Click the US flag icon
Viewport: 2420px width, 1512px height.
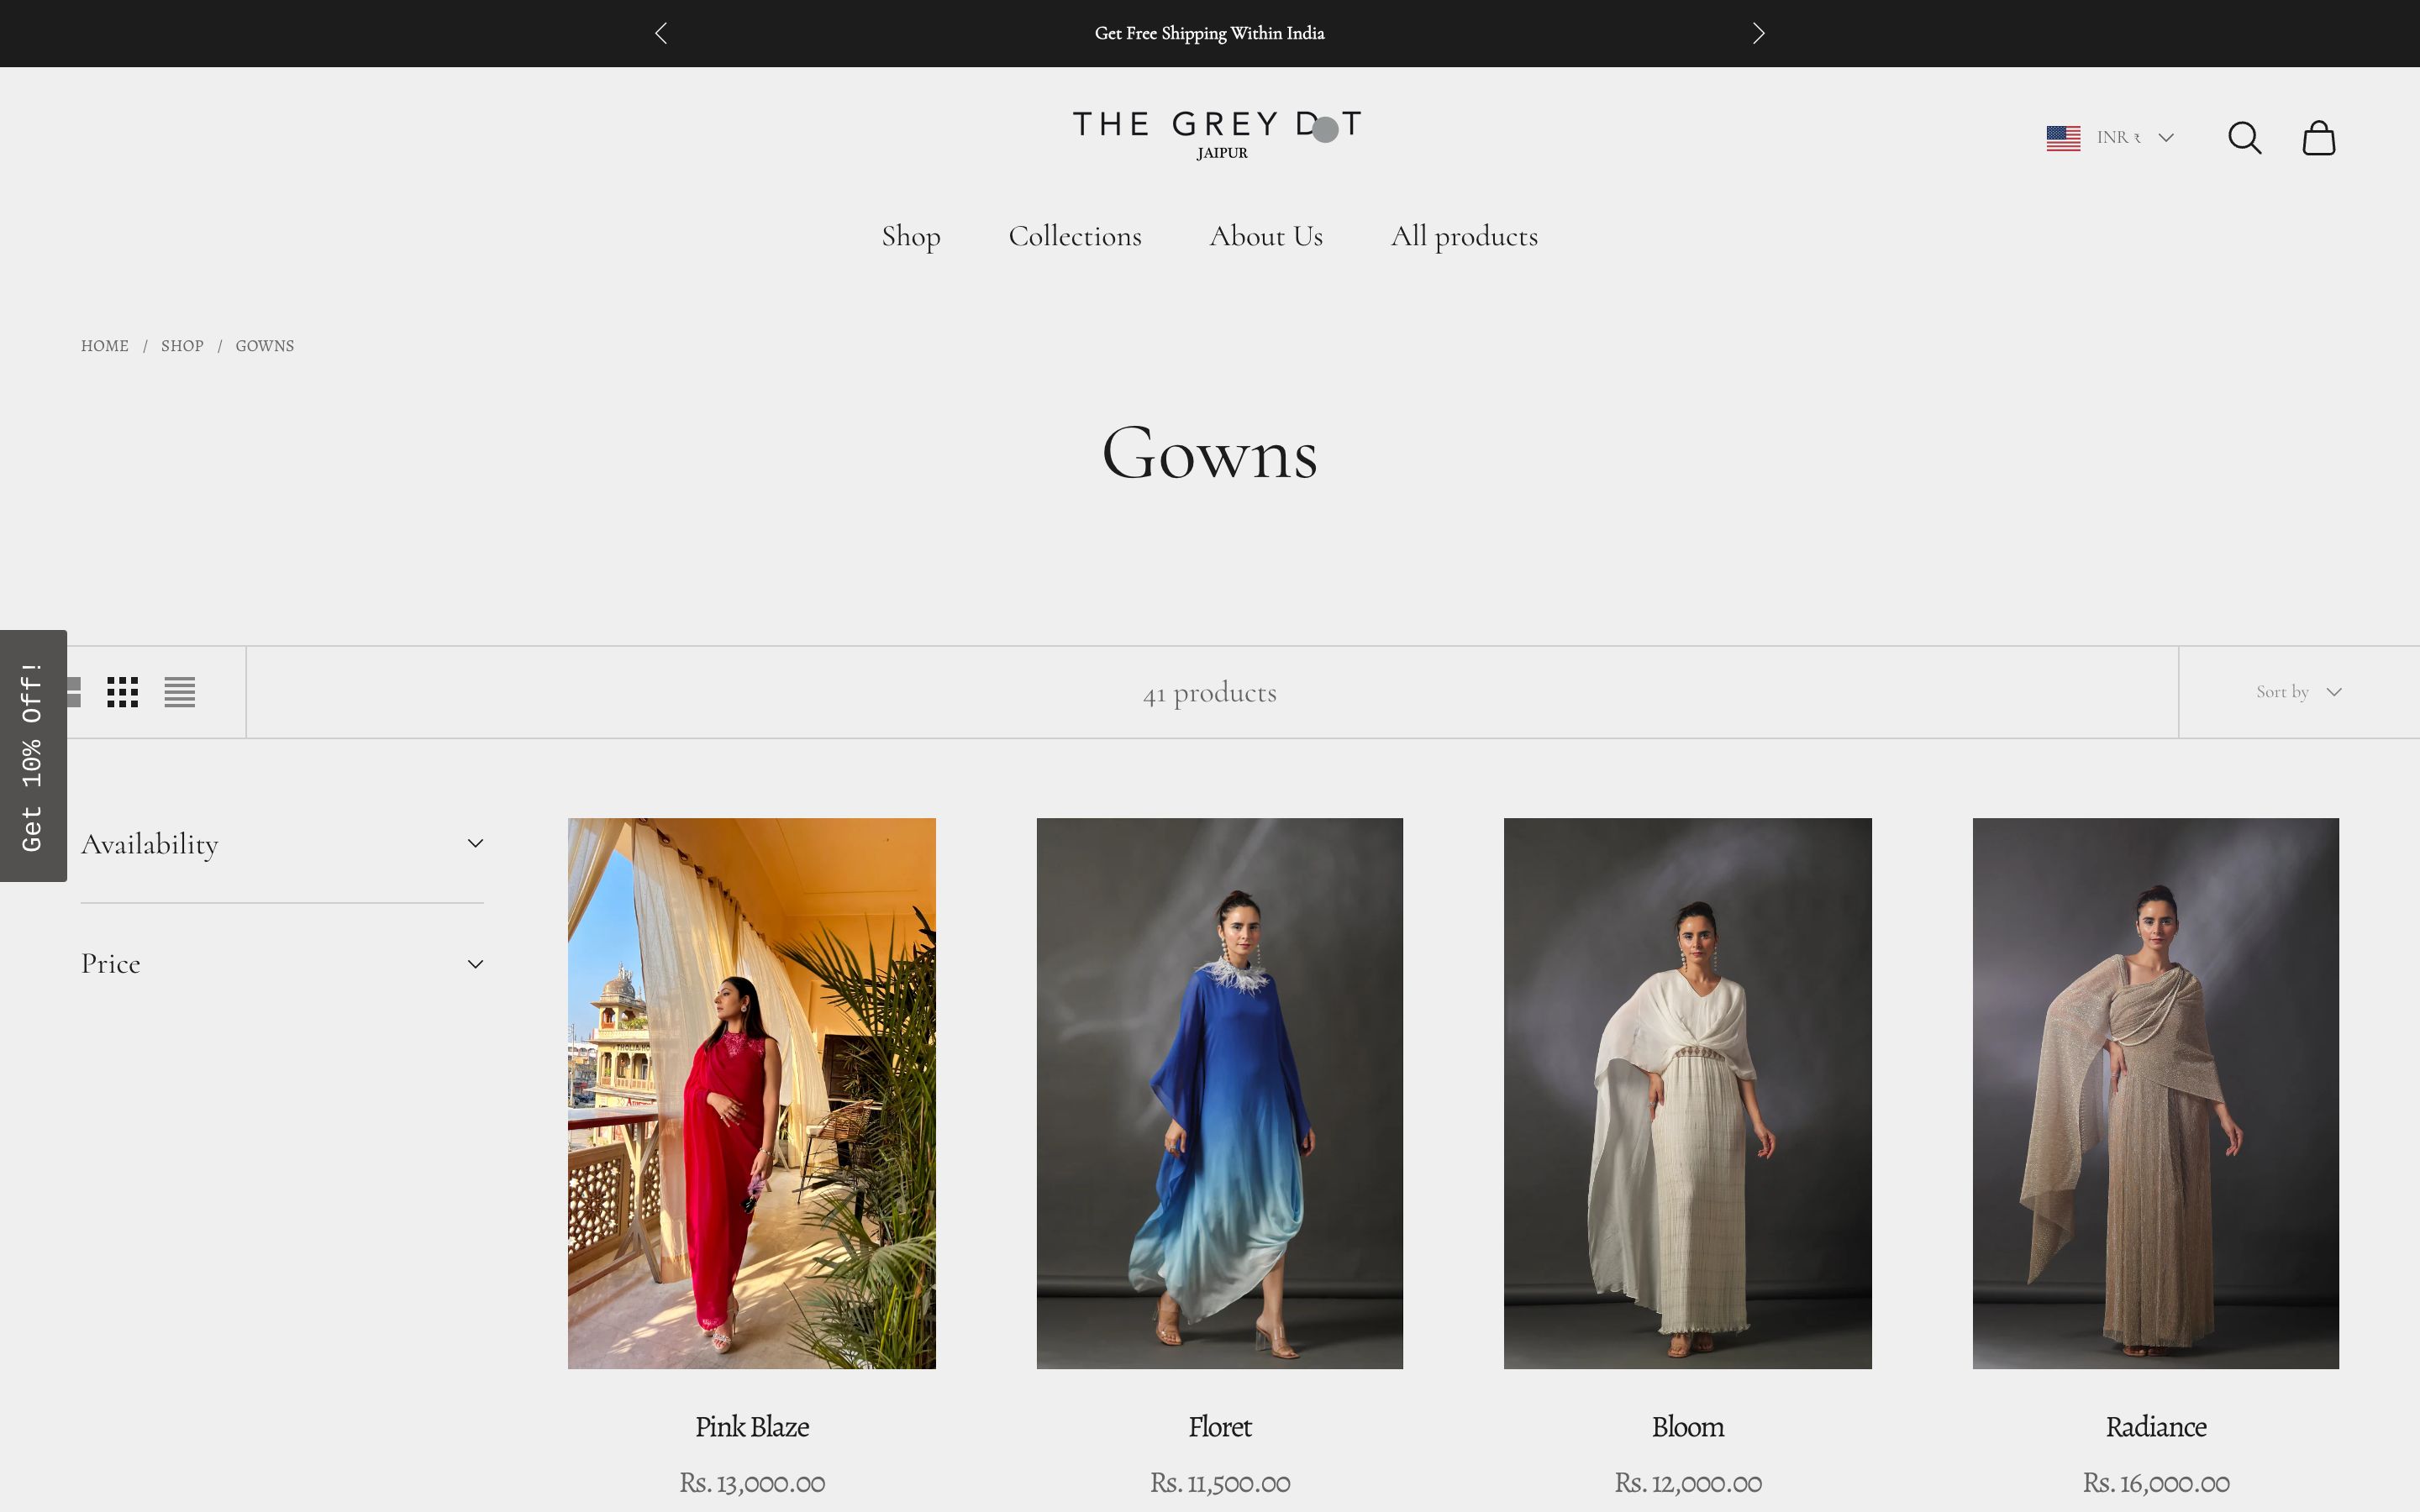point(2063,138)
